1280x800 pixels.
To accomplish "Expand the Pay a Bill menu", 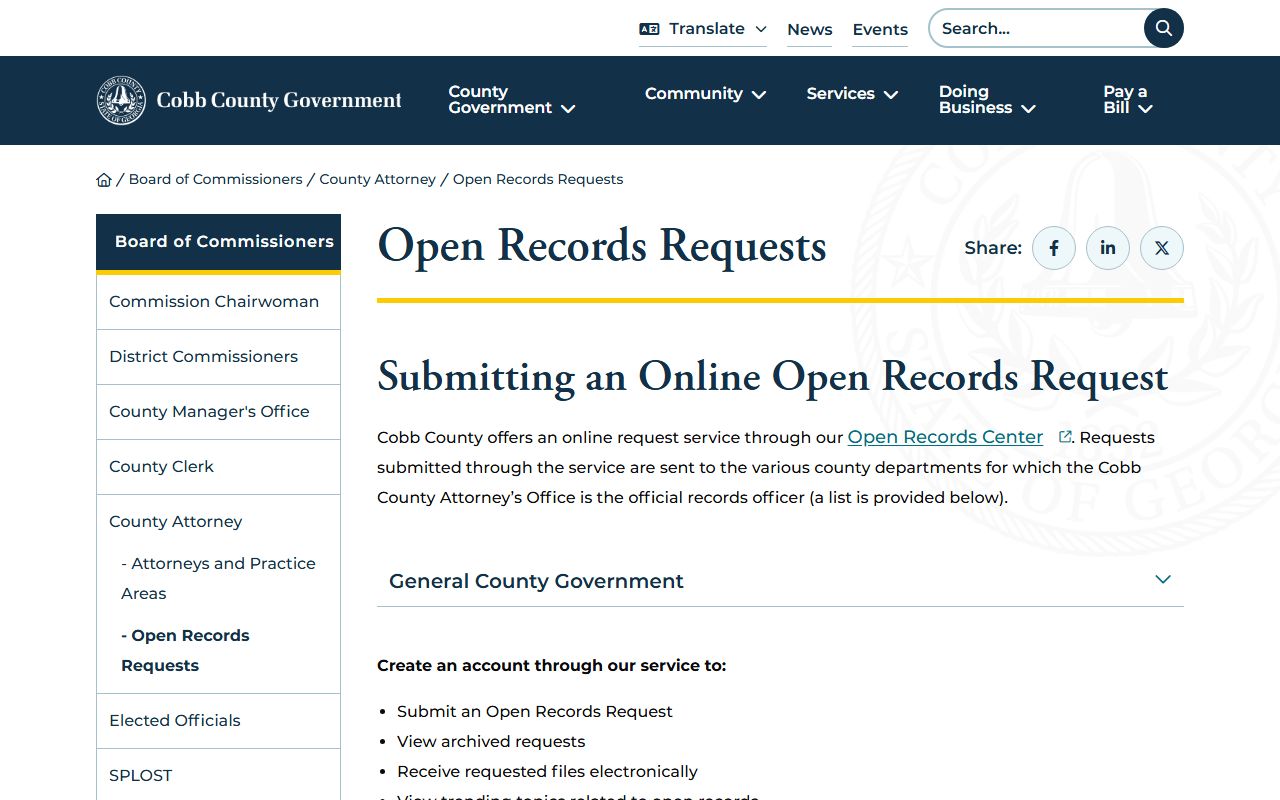I will (x=1128, y=100).
